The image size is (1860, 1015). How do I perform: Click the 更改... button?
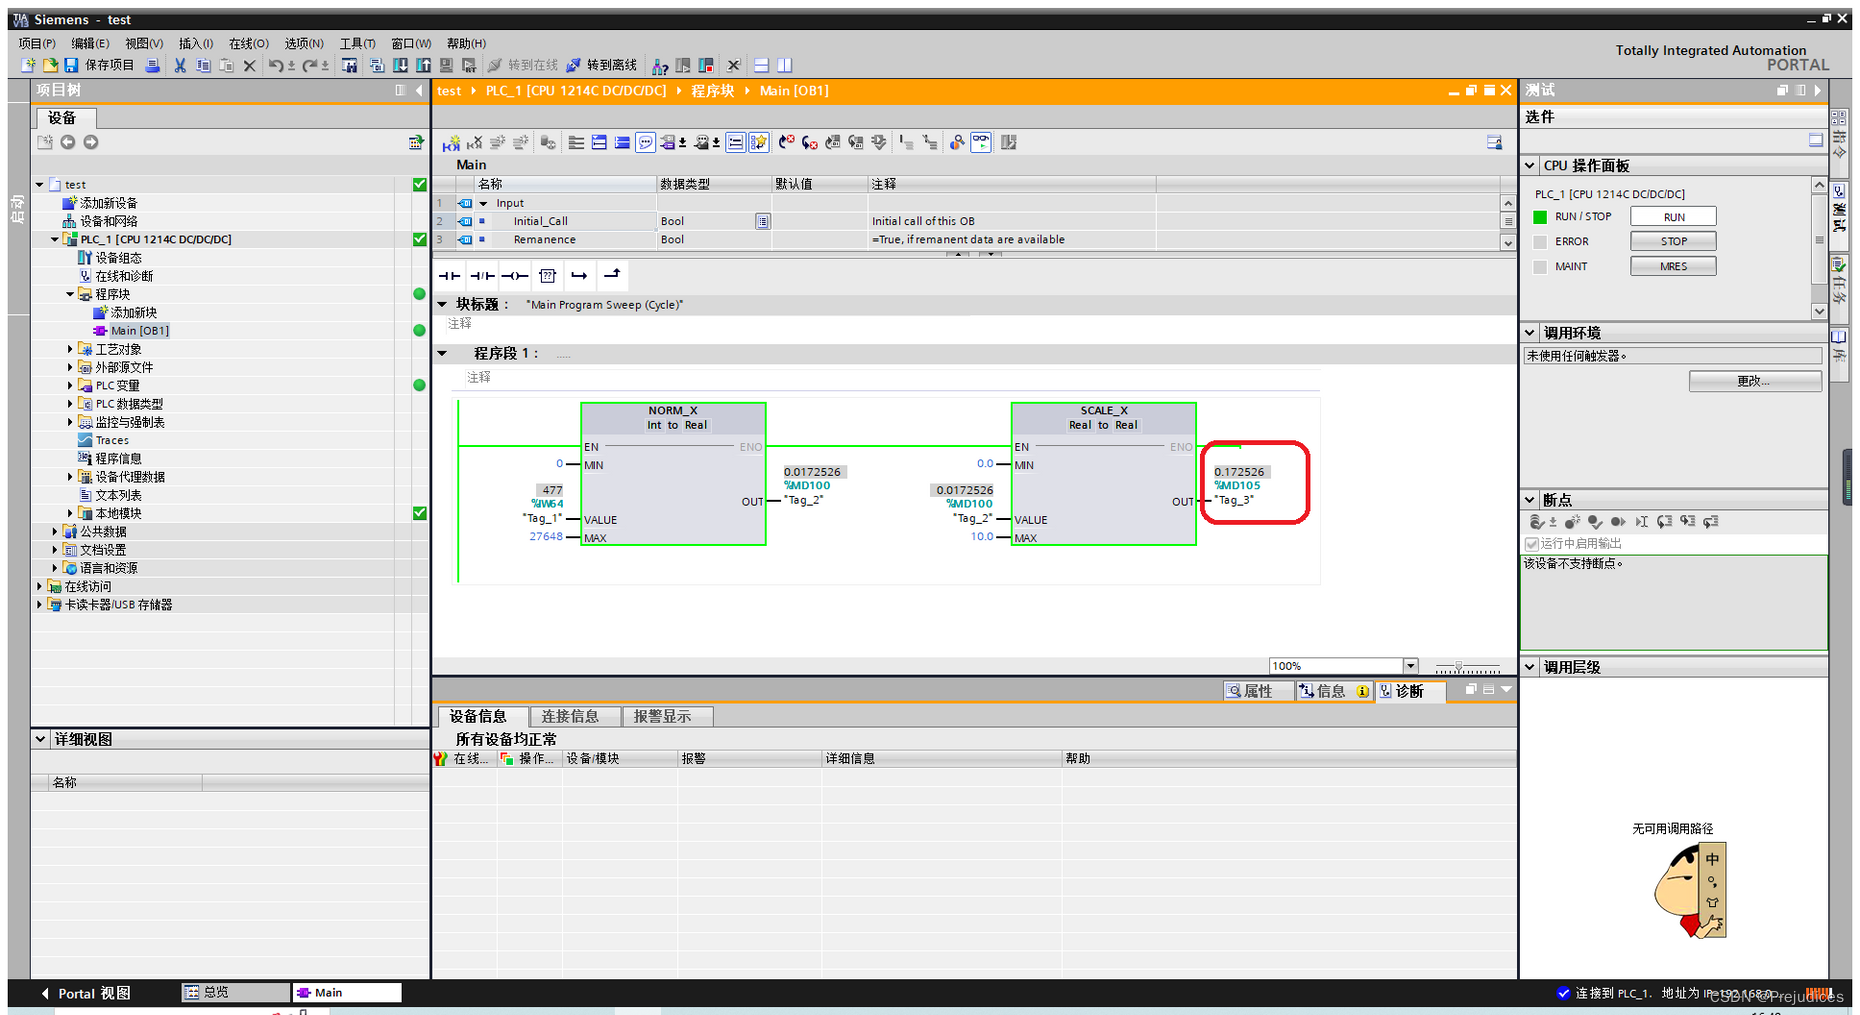(x=1755, y=381)
